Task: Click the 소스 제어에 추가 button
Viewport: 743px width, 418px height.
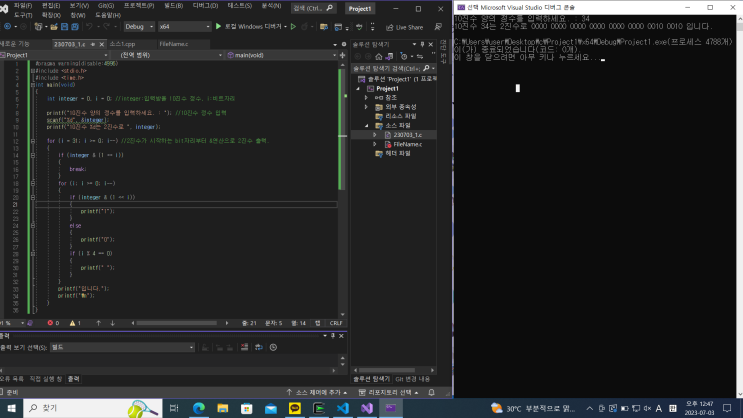Action: pos(314,392)
